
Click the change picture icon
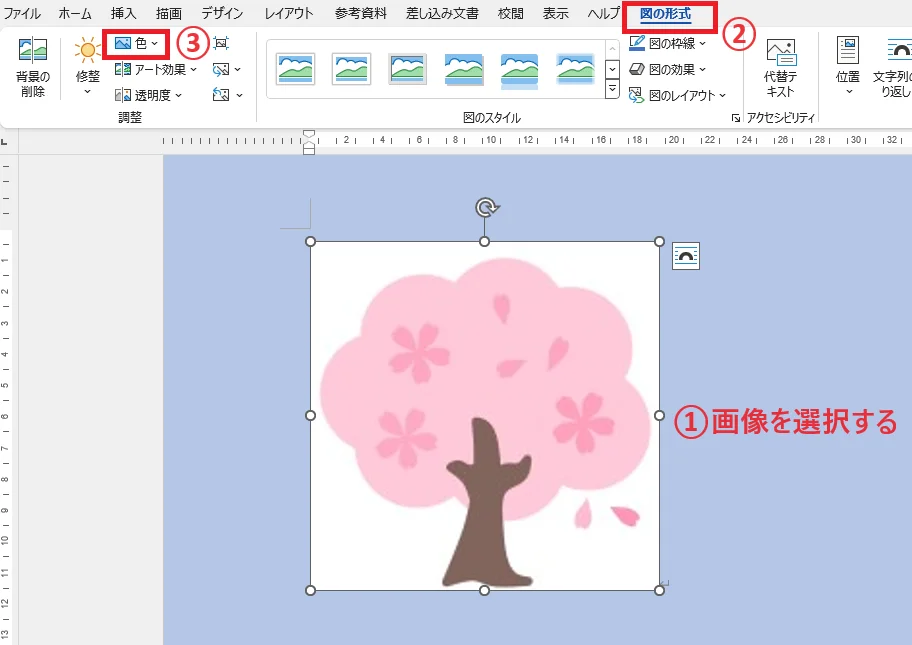tap(221, 70)
